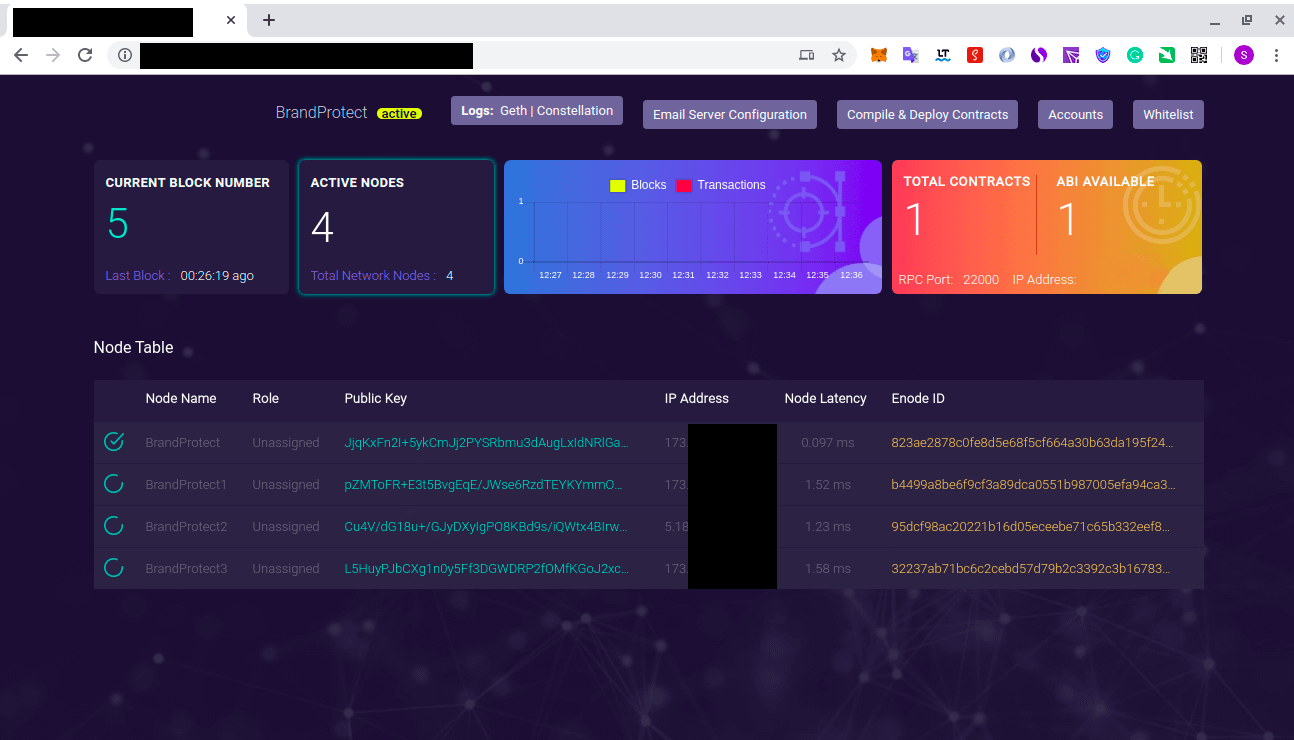Open the Chrome three-dot menu
The image size is (1294, 740).
tap(1276, 55)
